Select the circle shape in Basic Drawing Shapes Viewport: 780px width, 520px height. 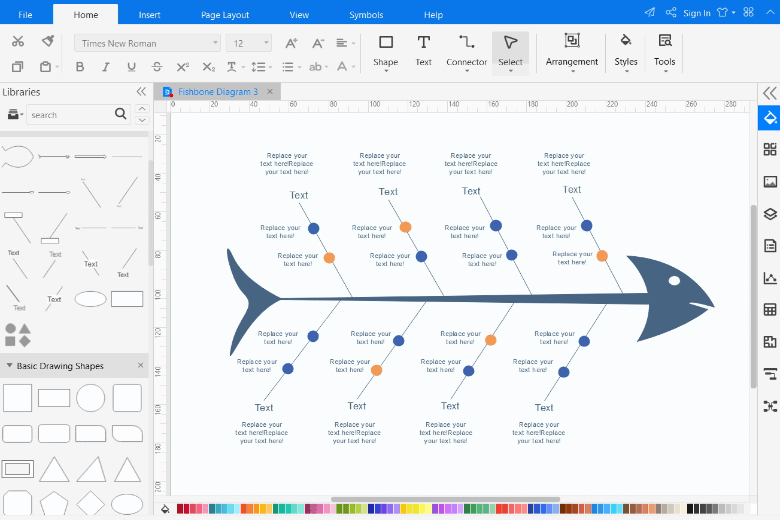91,398
